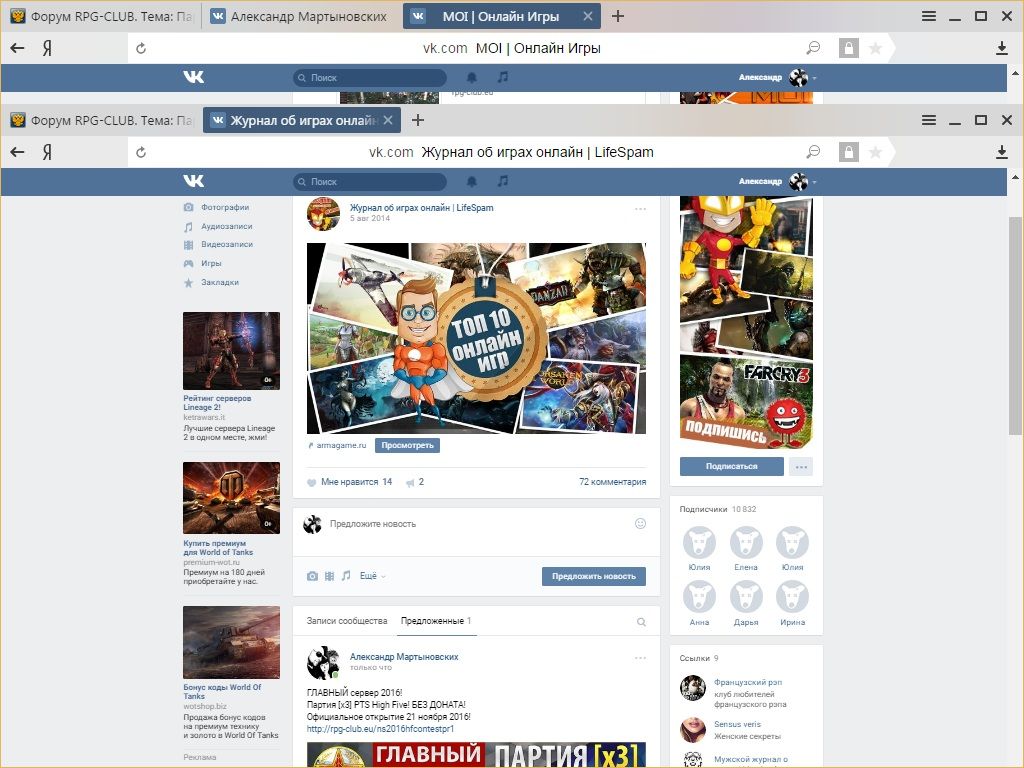Open 'Sensus veris' community link

point(737,724)
